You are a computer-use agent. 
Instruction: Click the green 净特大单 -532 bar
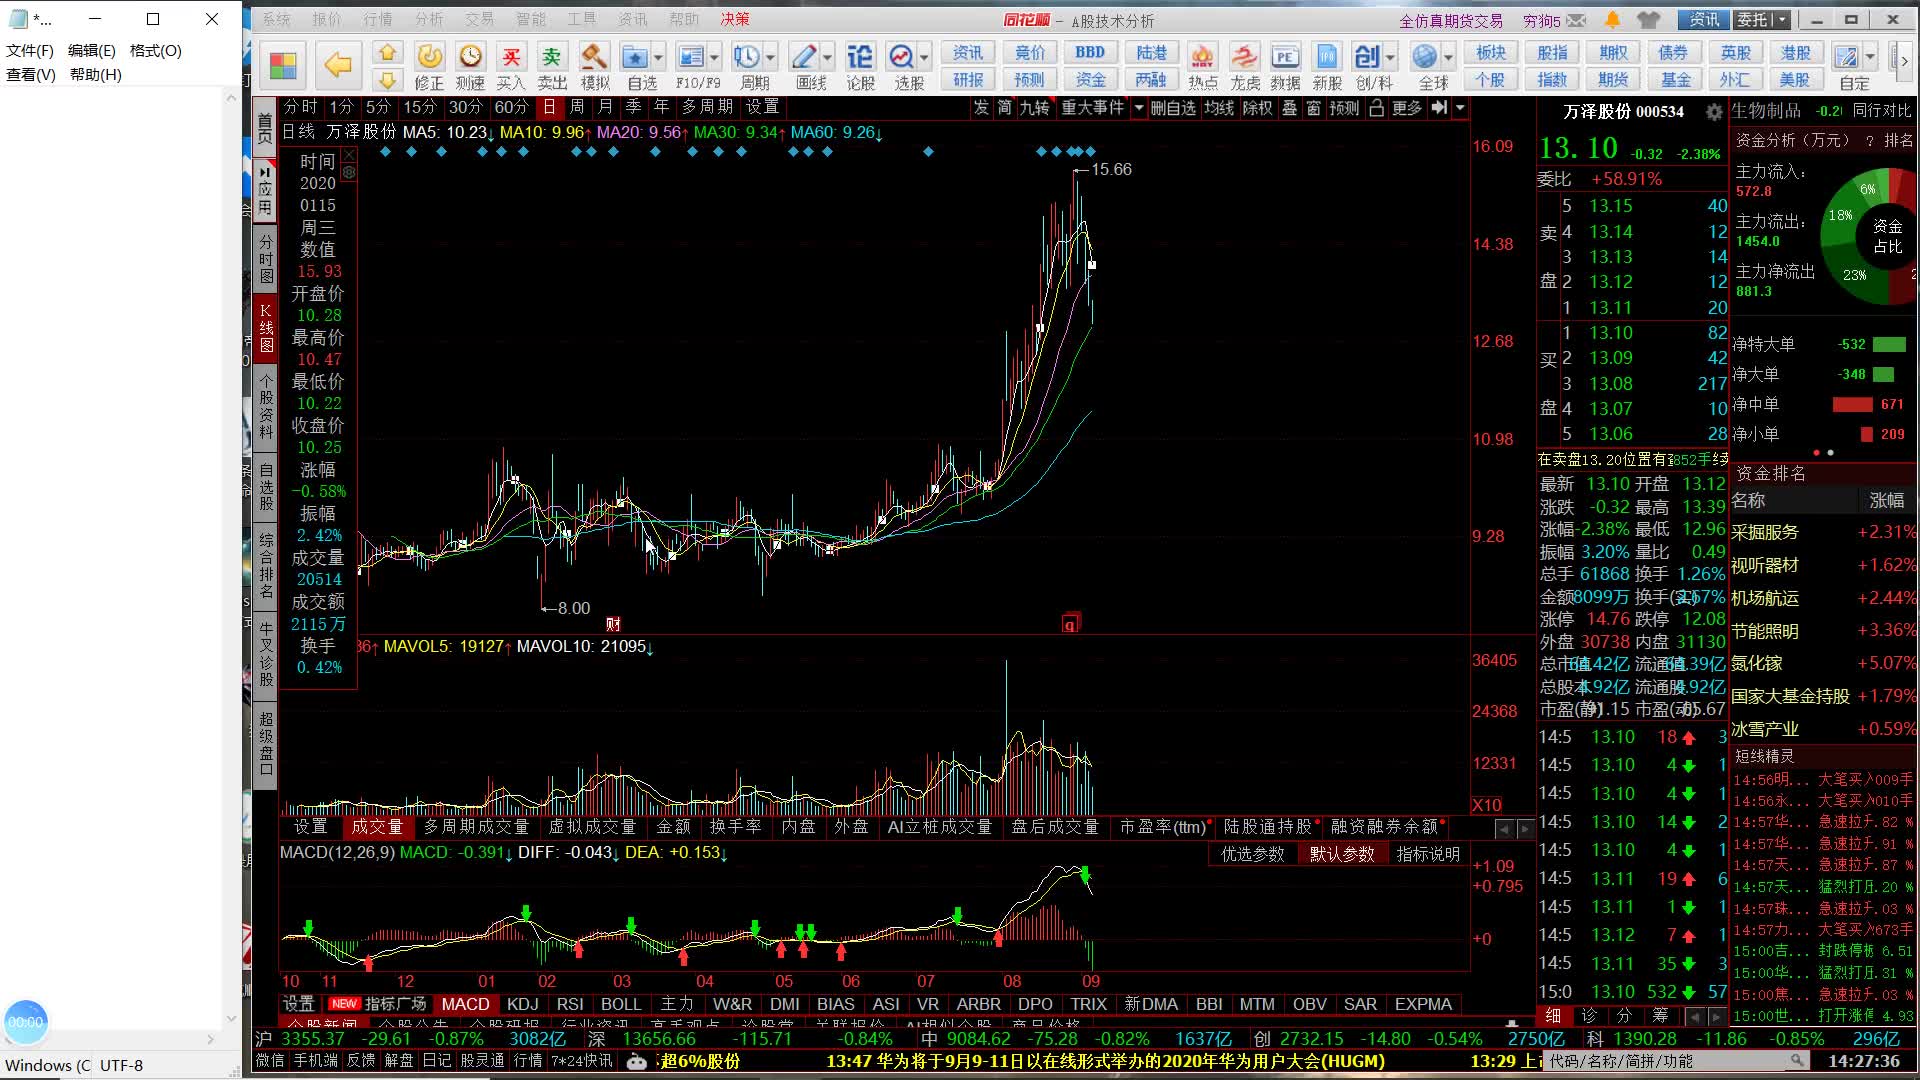[x=1889, y=344]
